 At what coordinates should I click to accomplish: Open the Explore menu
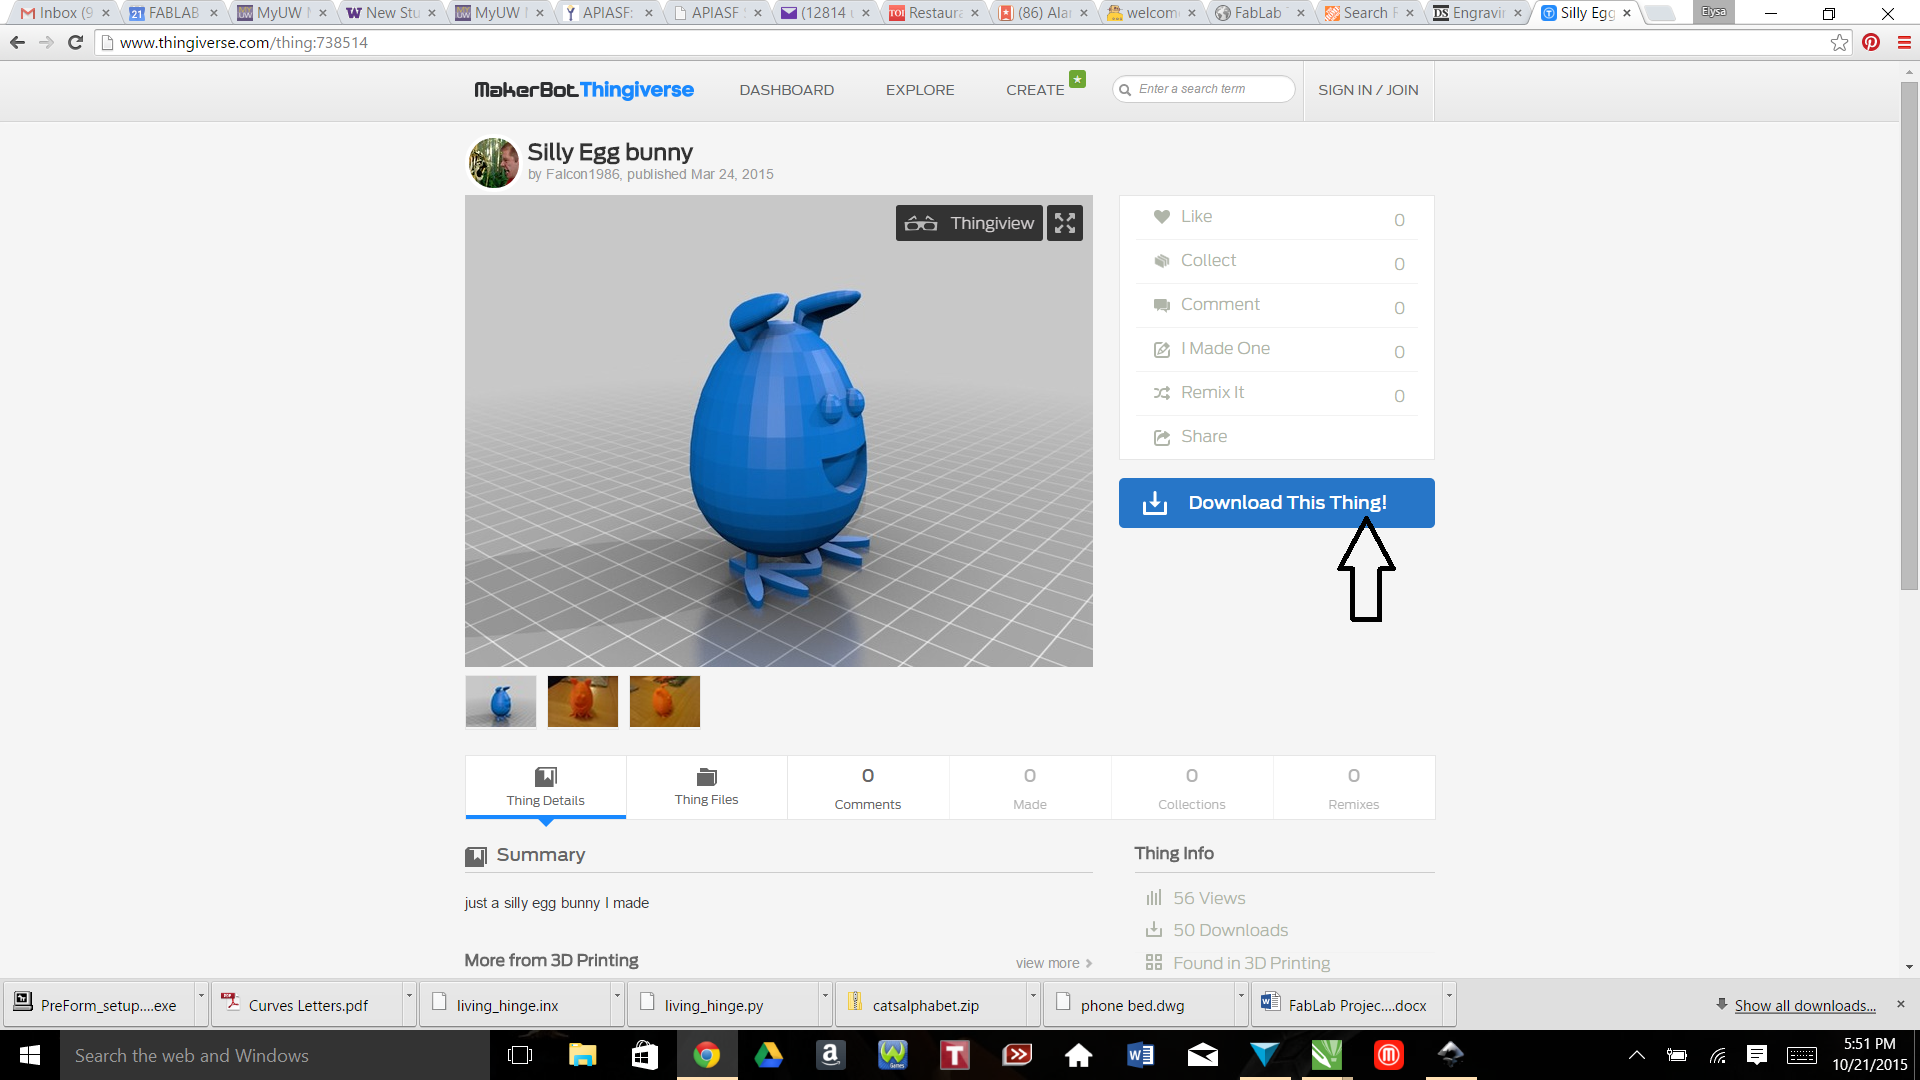[x=919, y=90]
